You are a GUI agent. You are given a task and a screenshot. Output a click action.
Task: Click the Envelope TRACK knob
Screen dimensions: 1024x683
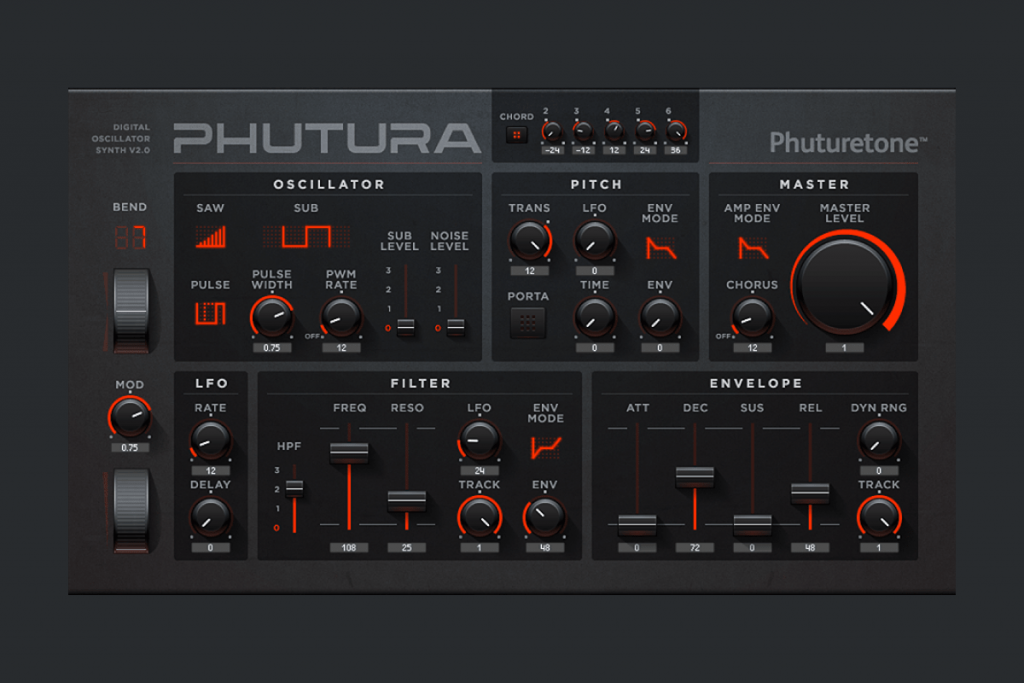point(878,517)
